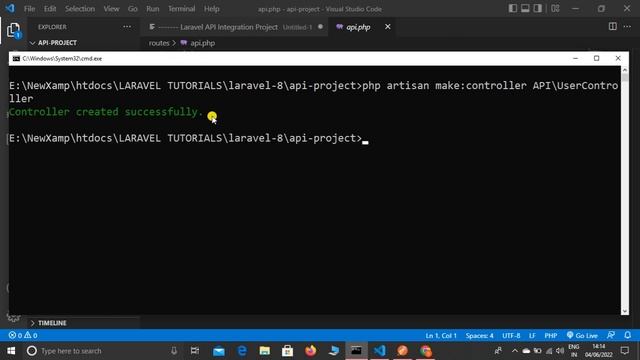Toggle the bottom panel layout
640x360 pixels.
click(x=525, y=9)
